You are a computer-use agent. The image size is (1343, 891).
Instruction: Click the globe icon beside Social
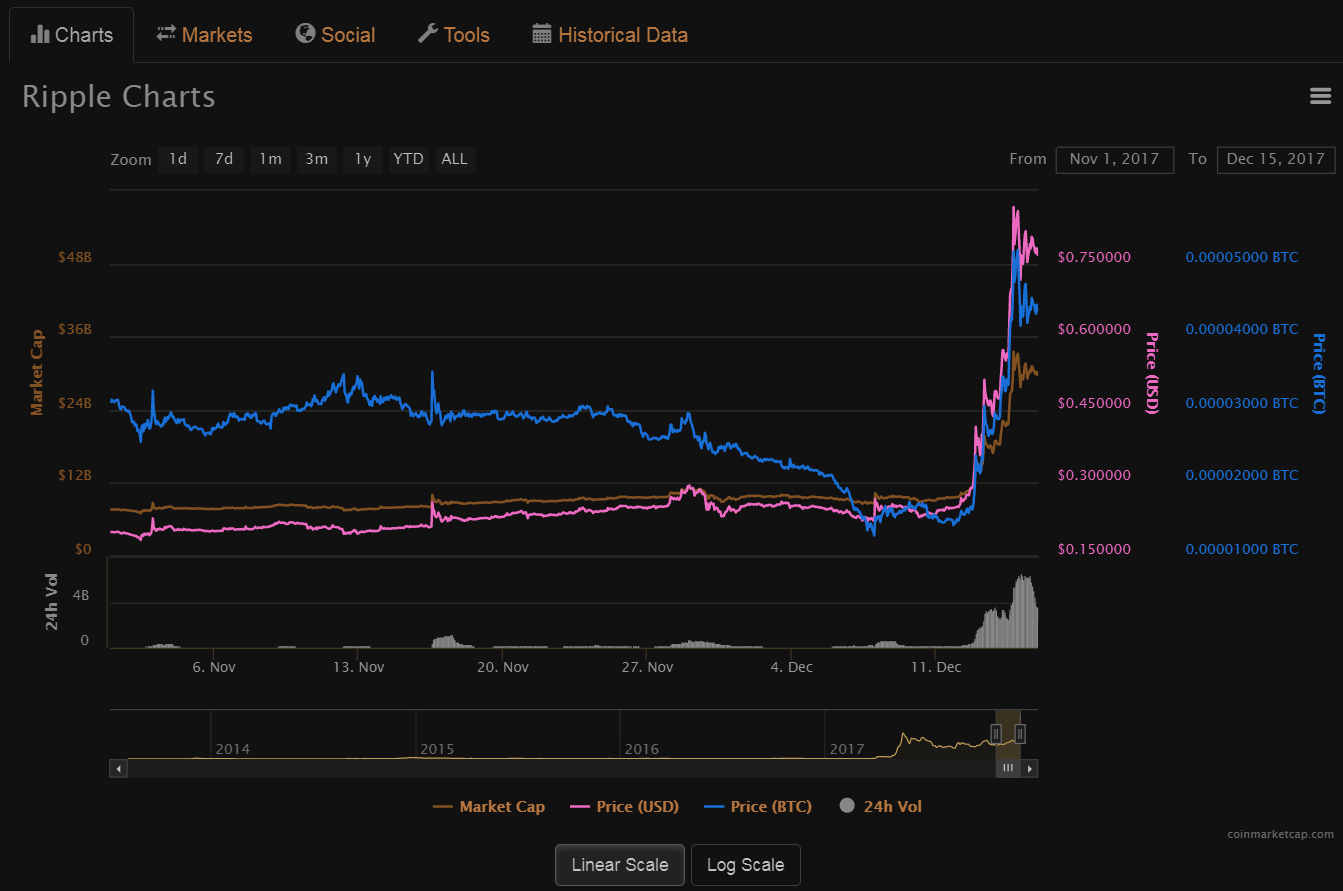(305, 34)
